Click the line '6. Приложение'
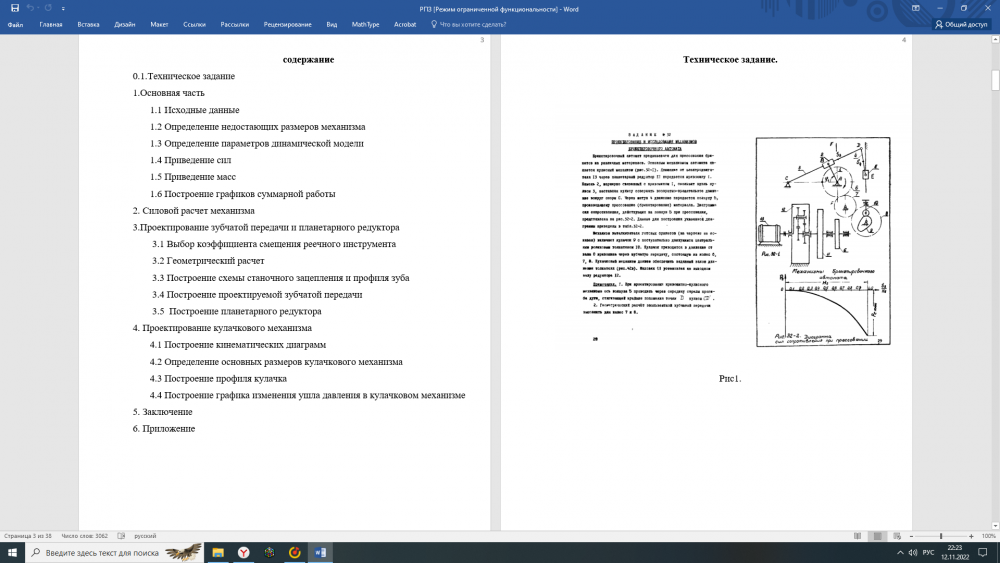This screenshot has width=1000, height=563. point(164,428)
